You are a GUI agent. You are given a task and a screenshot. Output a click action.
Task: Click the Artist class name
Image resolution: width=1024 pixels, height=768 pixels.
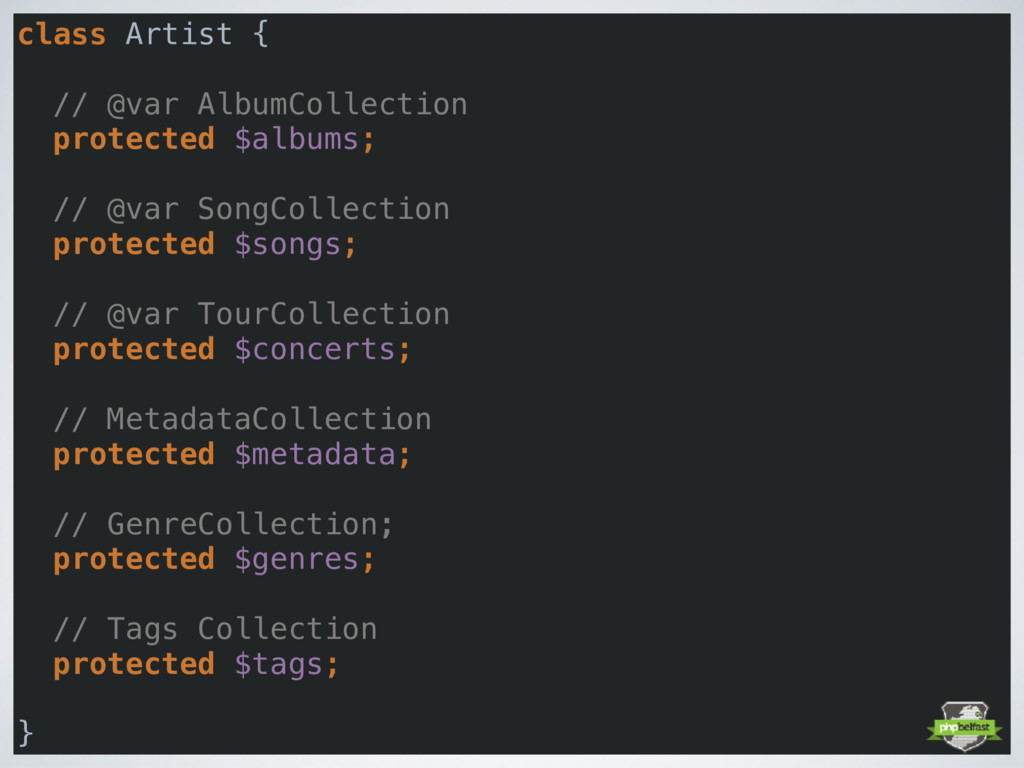[178, 34]
